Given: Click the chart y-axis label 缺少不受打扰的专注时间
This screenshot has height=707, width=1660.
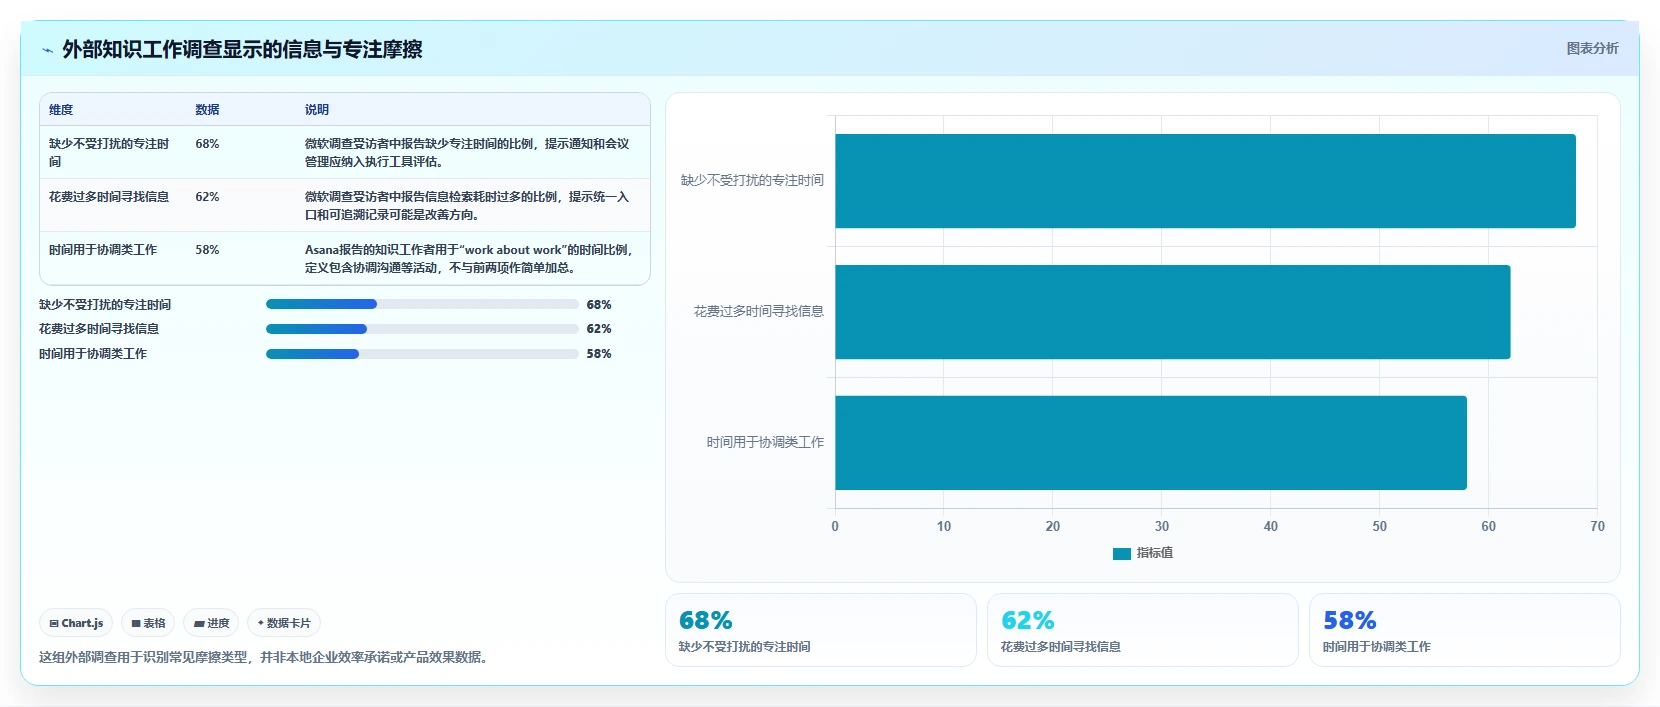Looking at the screenshot, I should [x=752, y=181].
